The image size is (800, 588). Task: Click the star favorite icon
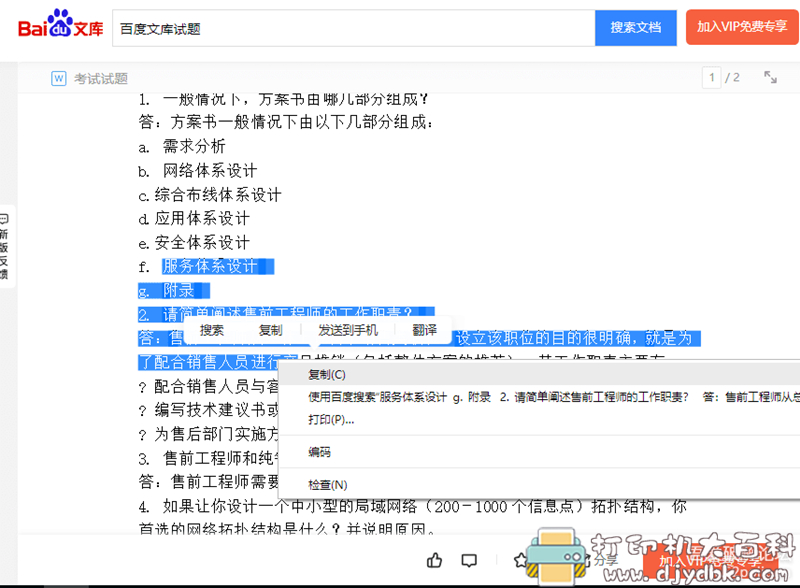click(x=520, y=560)
